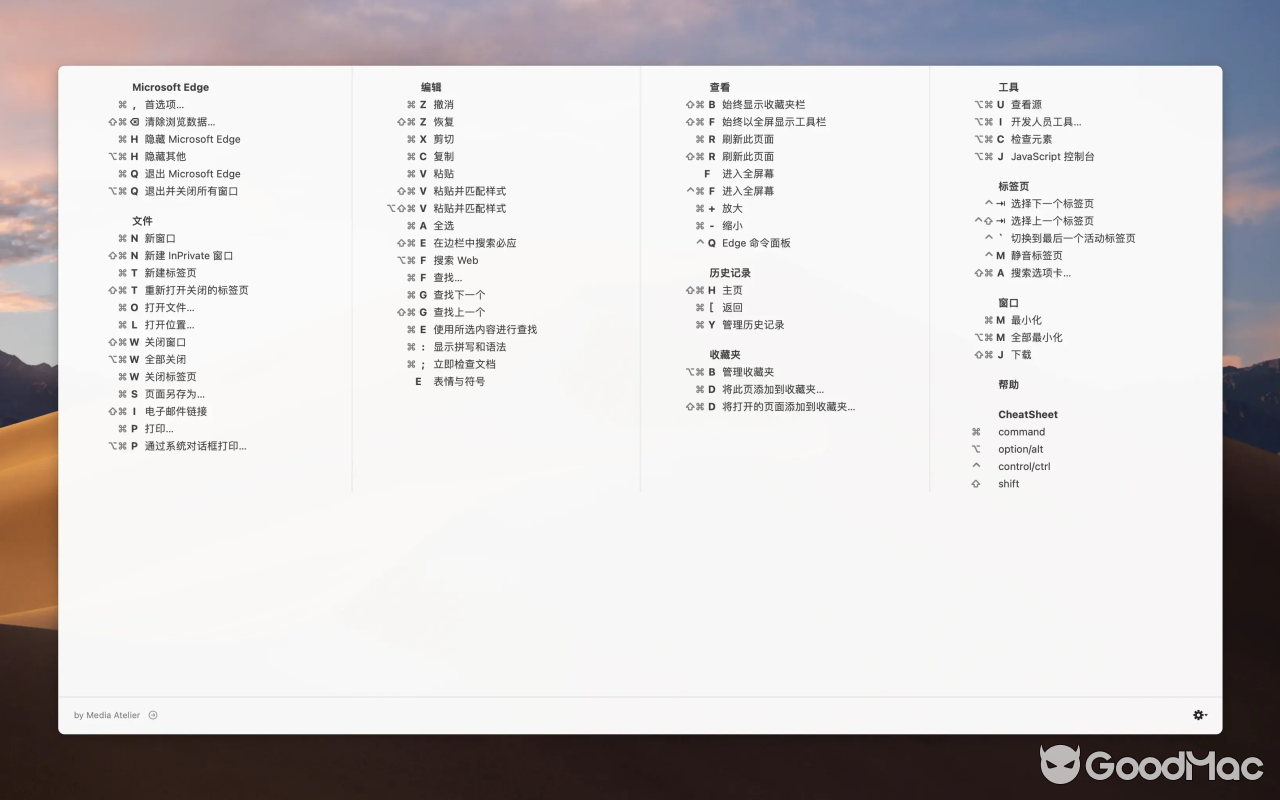1280x800 pixels.
Task: Open the gear dropdown menu arrow
Action: click(1206, 715)
